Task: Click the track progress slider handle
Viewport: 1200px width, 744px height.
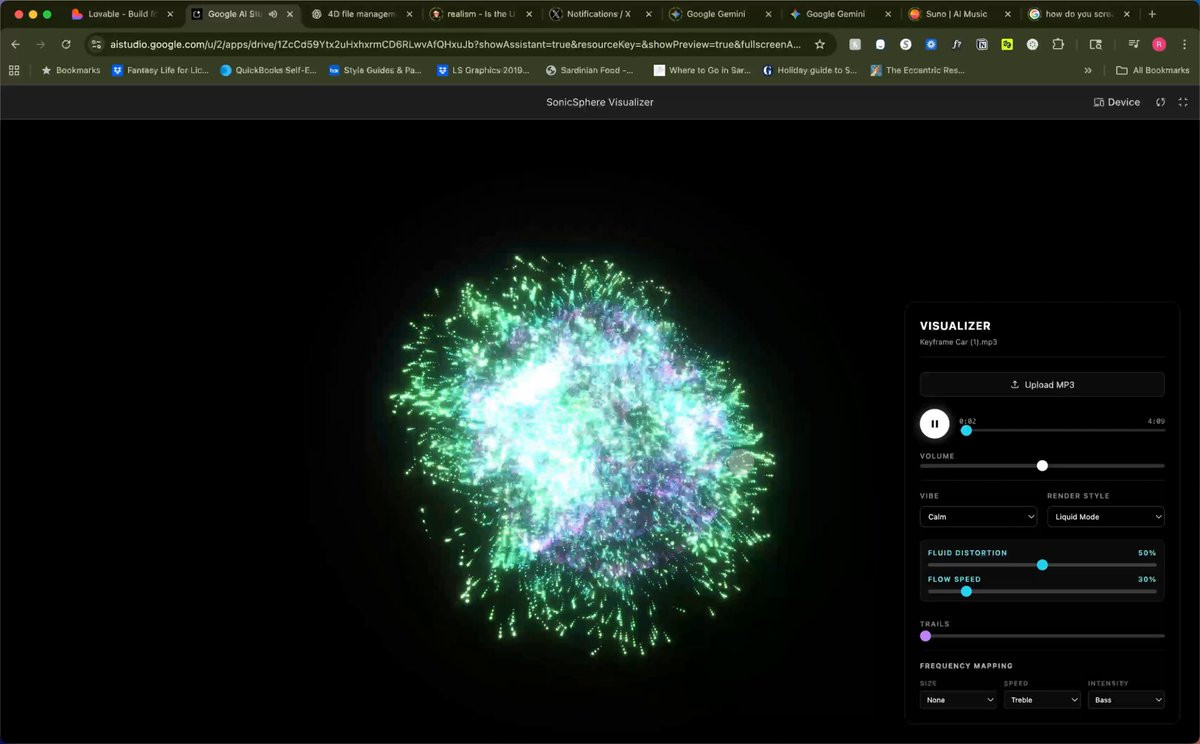Action: point(966,430)
